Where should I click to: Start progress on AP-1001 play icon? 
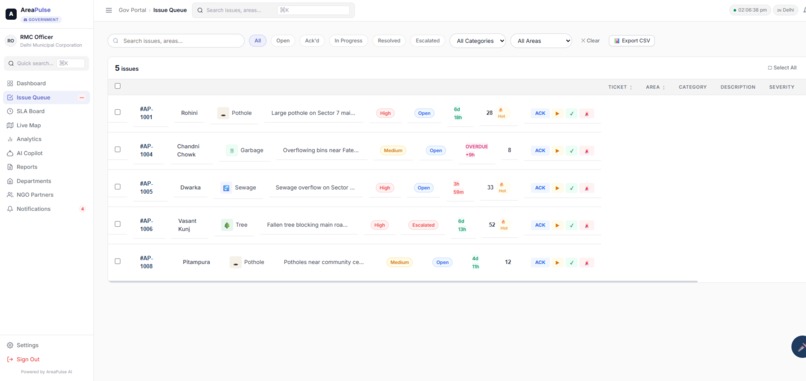click(x=557, y=113)
